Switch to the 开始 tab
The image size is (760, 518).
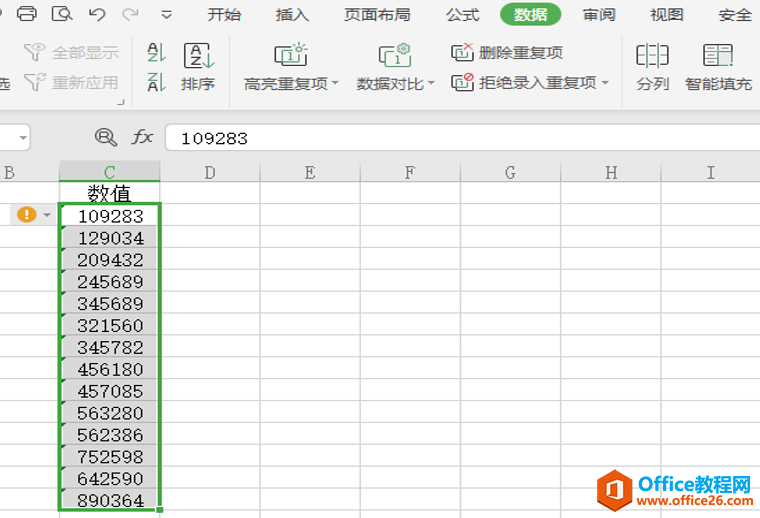224,15
